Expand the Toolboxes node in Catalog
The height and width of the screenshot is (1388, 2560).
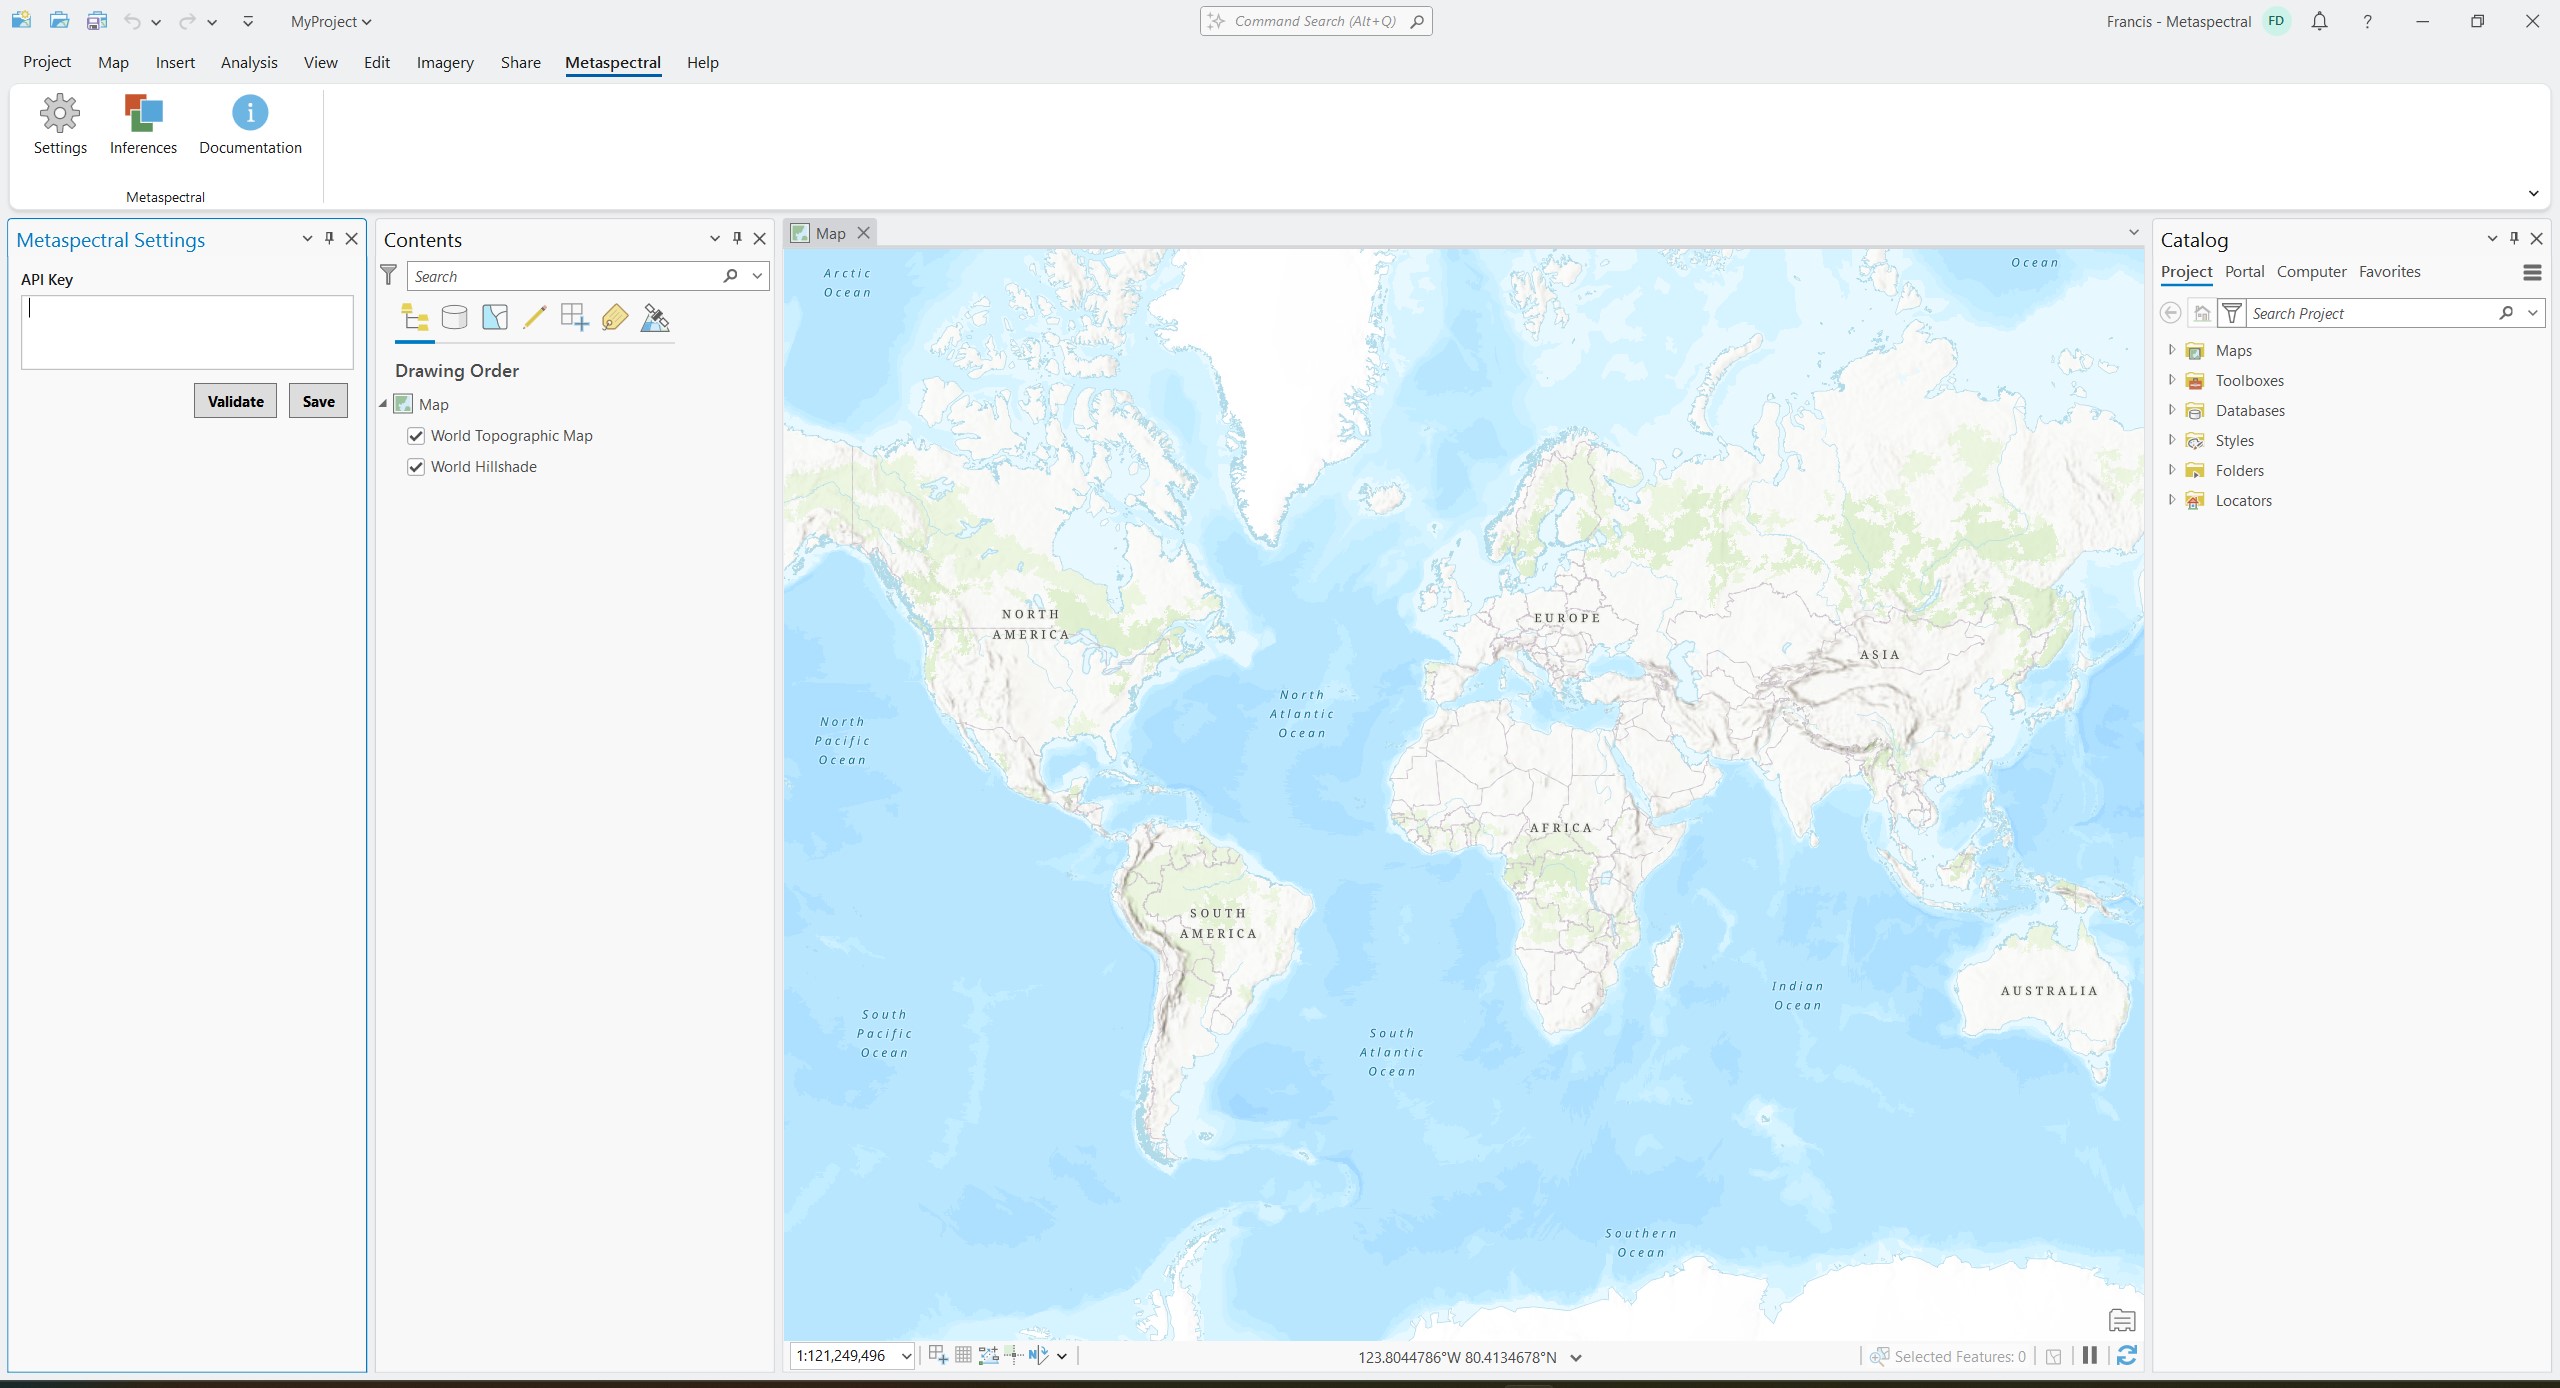coord(2171,380)
